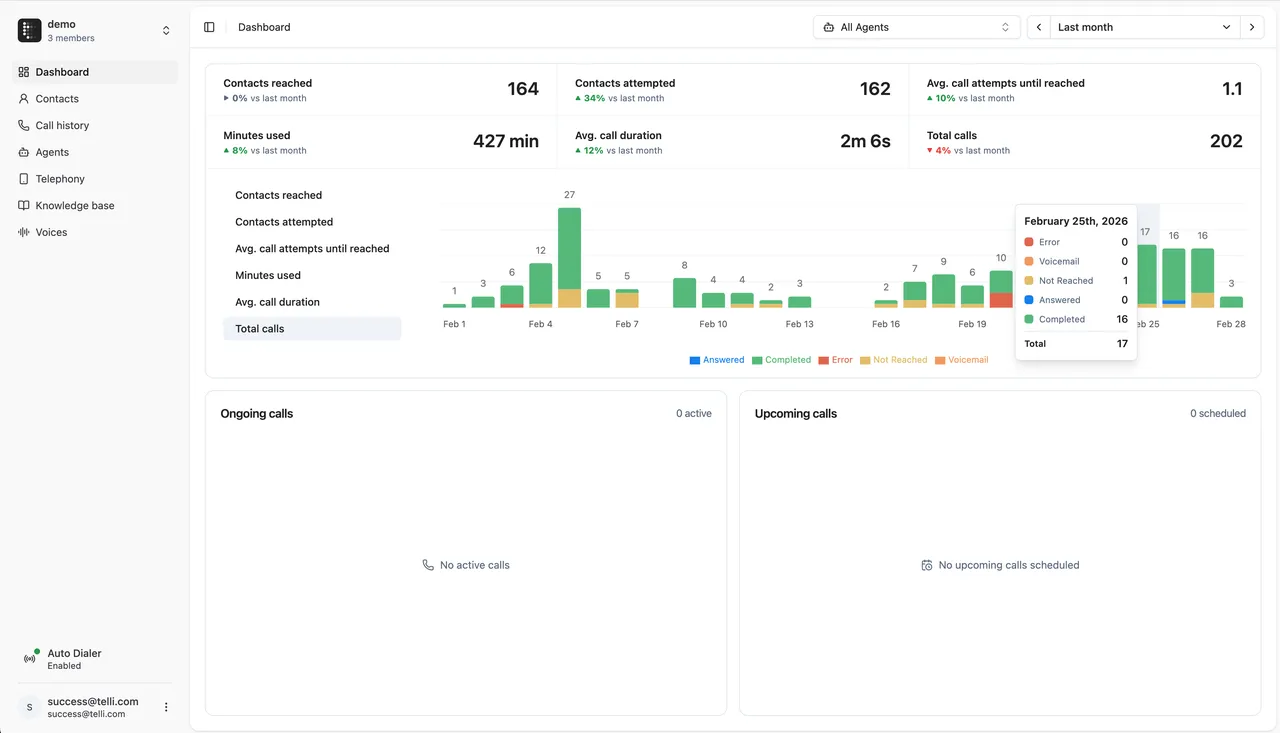Open account options three-dot menu
1280x733 pixels.
pyautogui.click(x=166, y=707)
